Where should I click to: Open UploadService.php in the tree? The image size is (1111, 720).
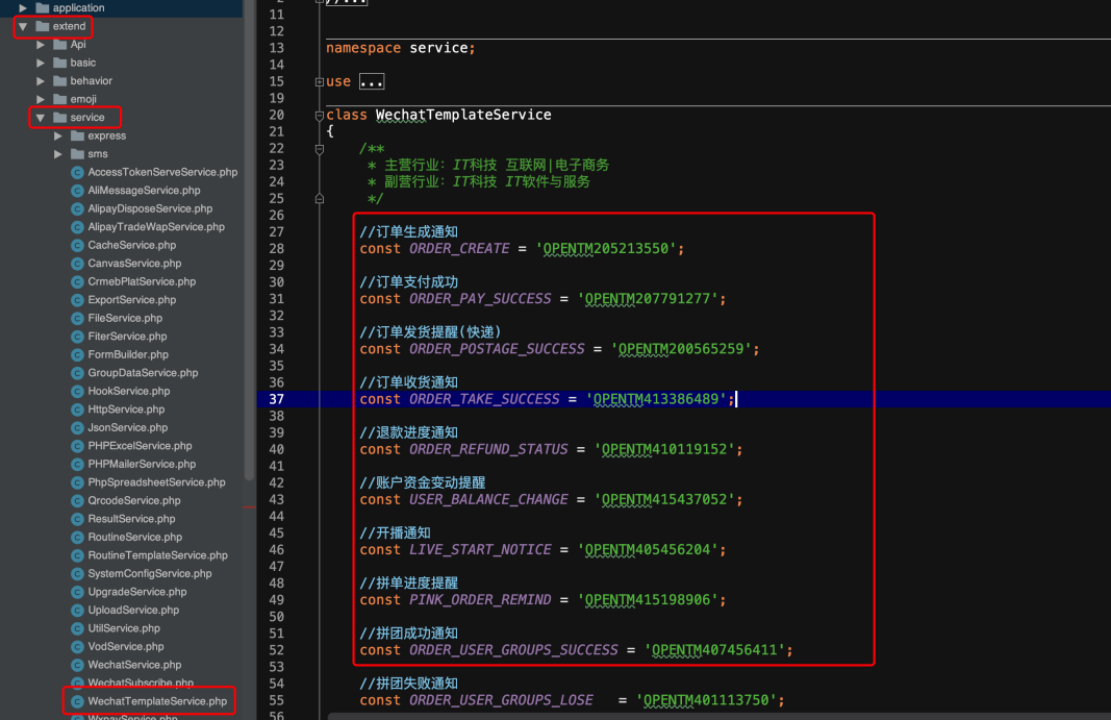[x=133, y=610]
